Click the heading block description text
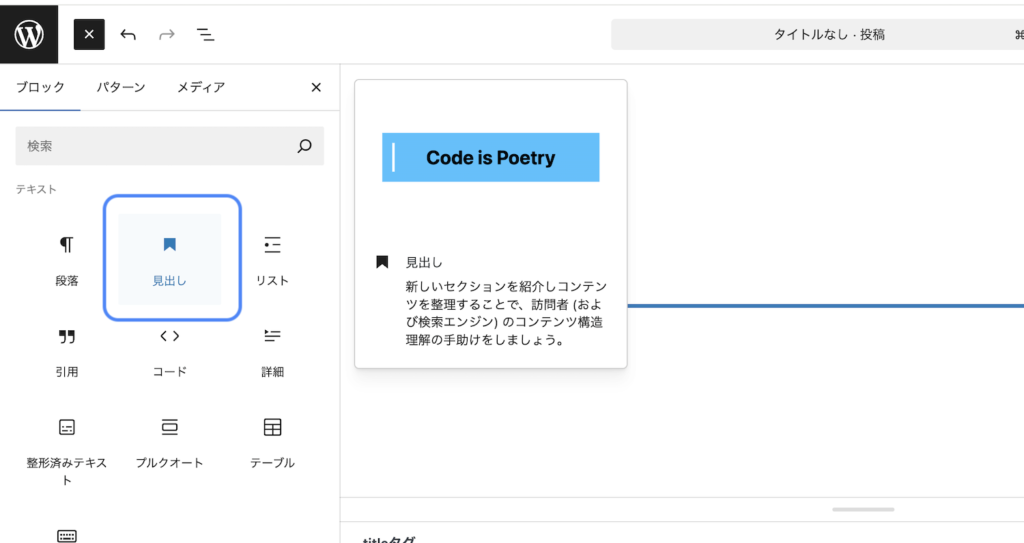 click(506, 313)
